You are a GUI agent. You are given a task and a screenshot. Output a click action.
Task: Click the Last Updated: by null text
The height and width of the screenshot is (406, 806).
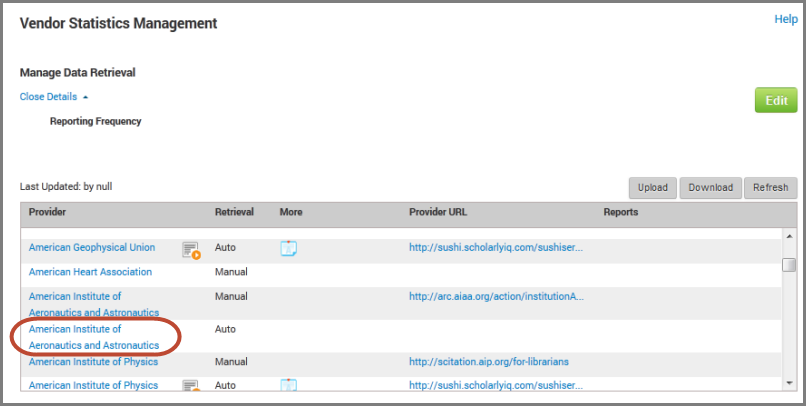point(66,187)
